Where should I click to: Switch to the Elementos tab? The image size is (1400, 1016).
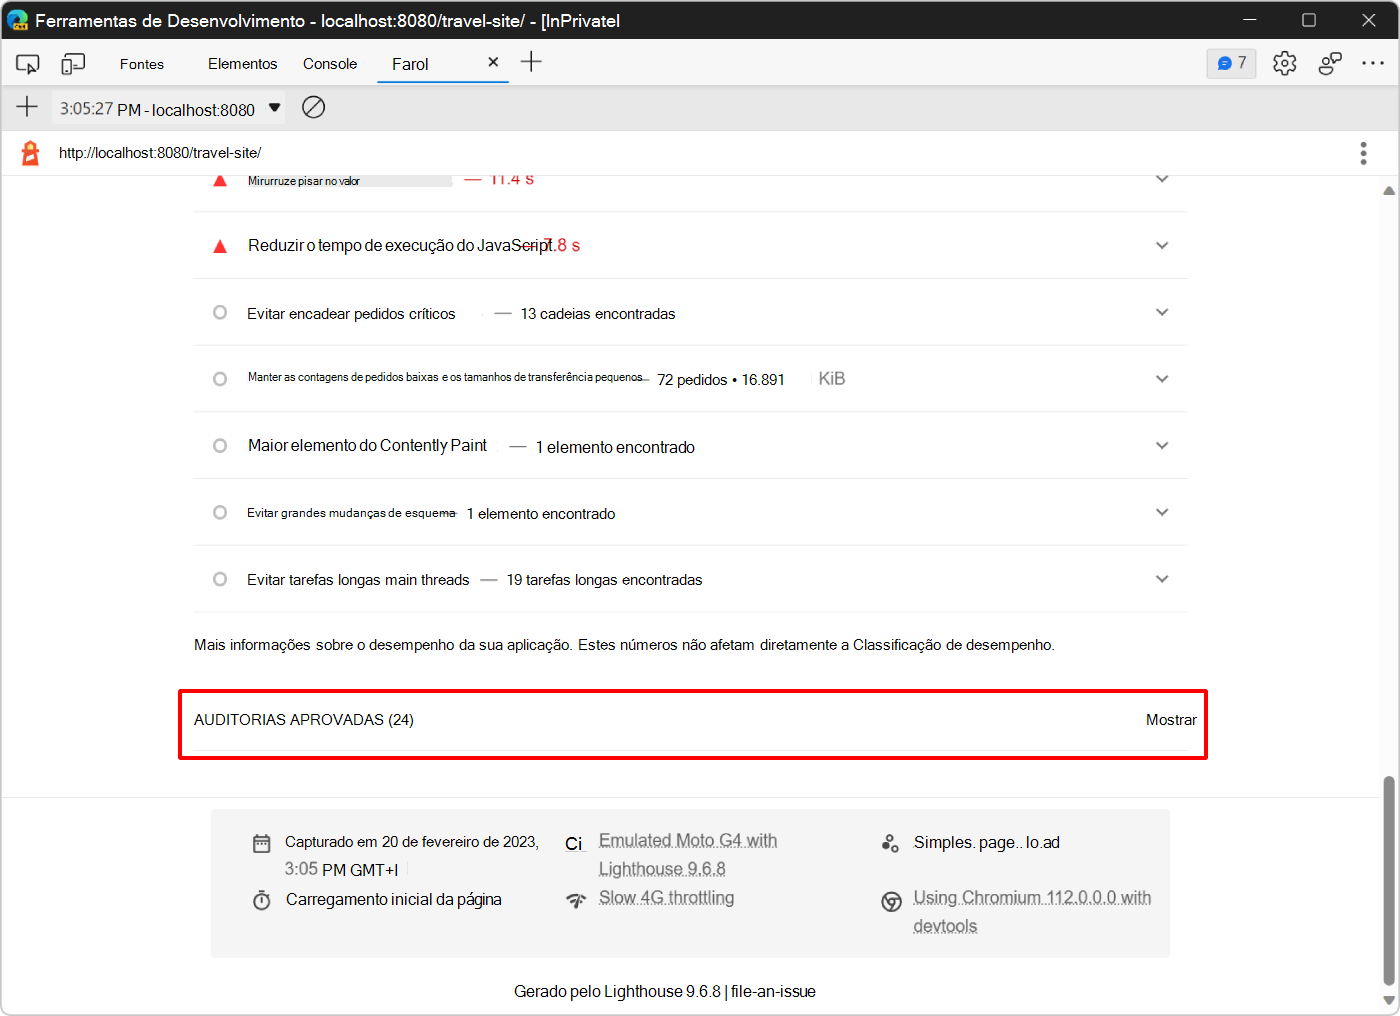[x=243, y=64]
